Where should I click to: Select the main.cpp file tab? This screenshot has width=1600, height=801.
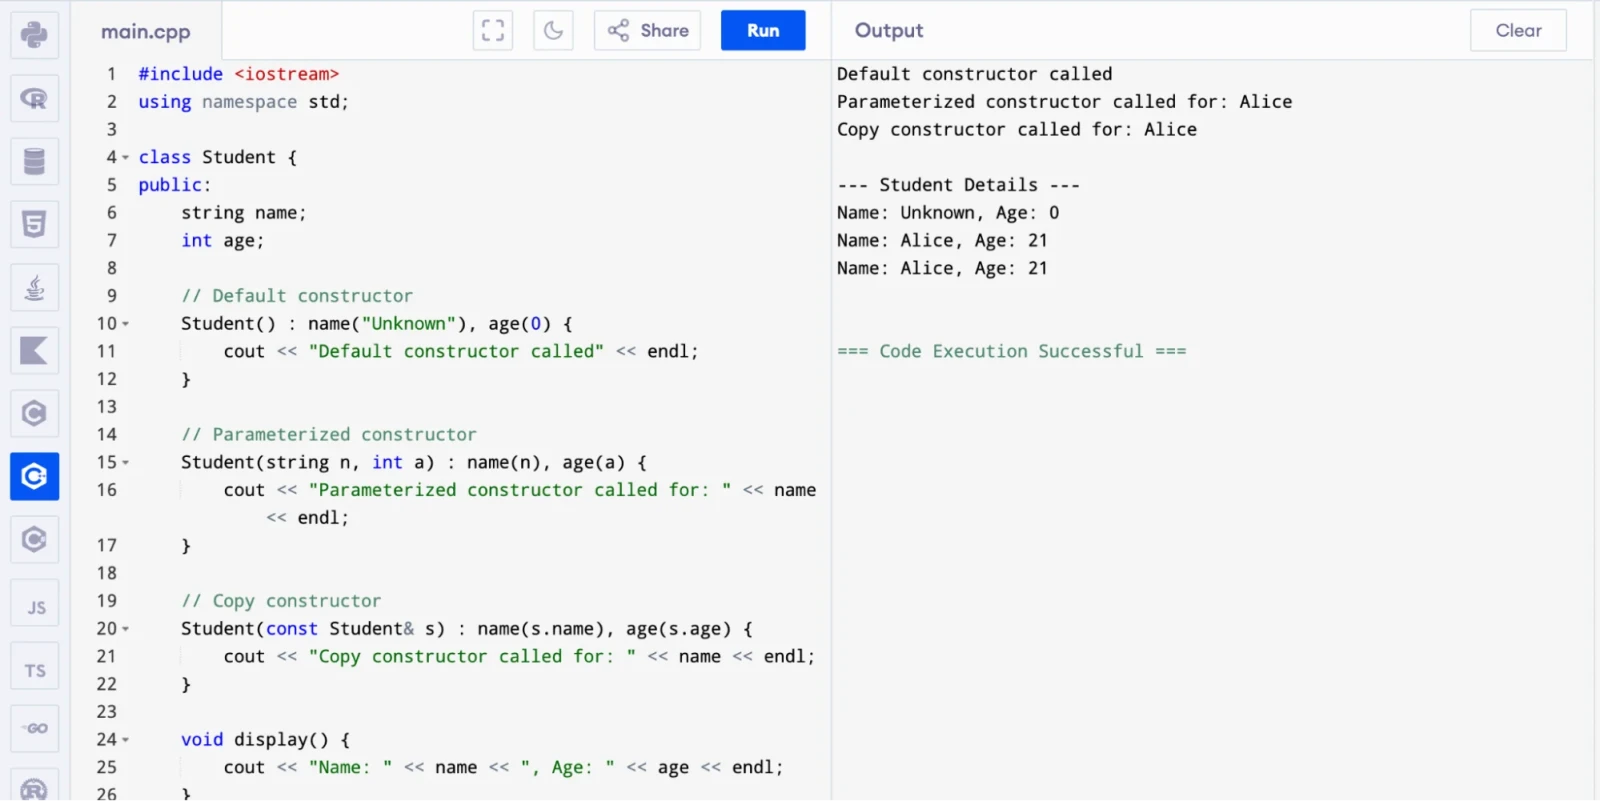[x=146, y=31]
